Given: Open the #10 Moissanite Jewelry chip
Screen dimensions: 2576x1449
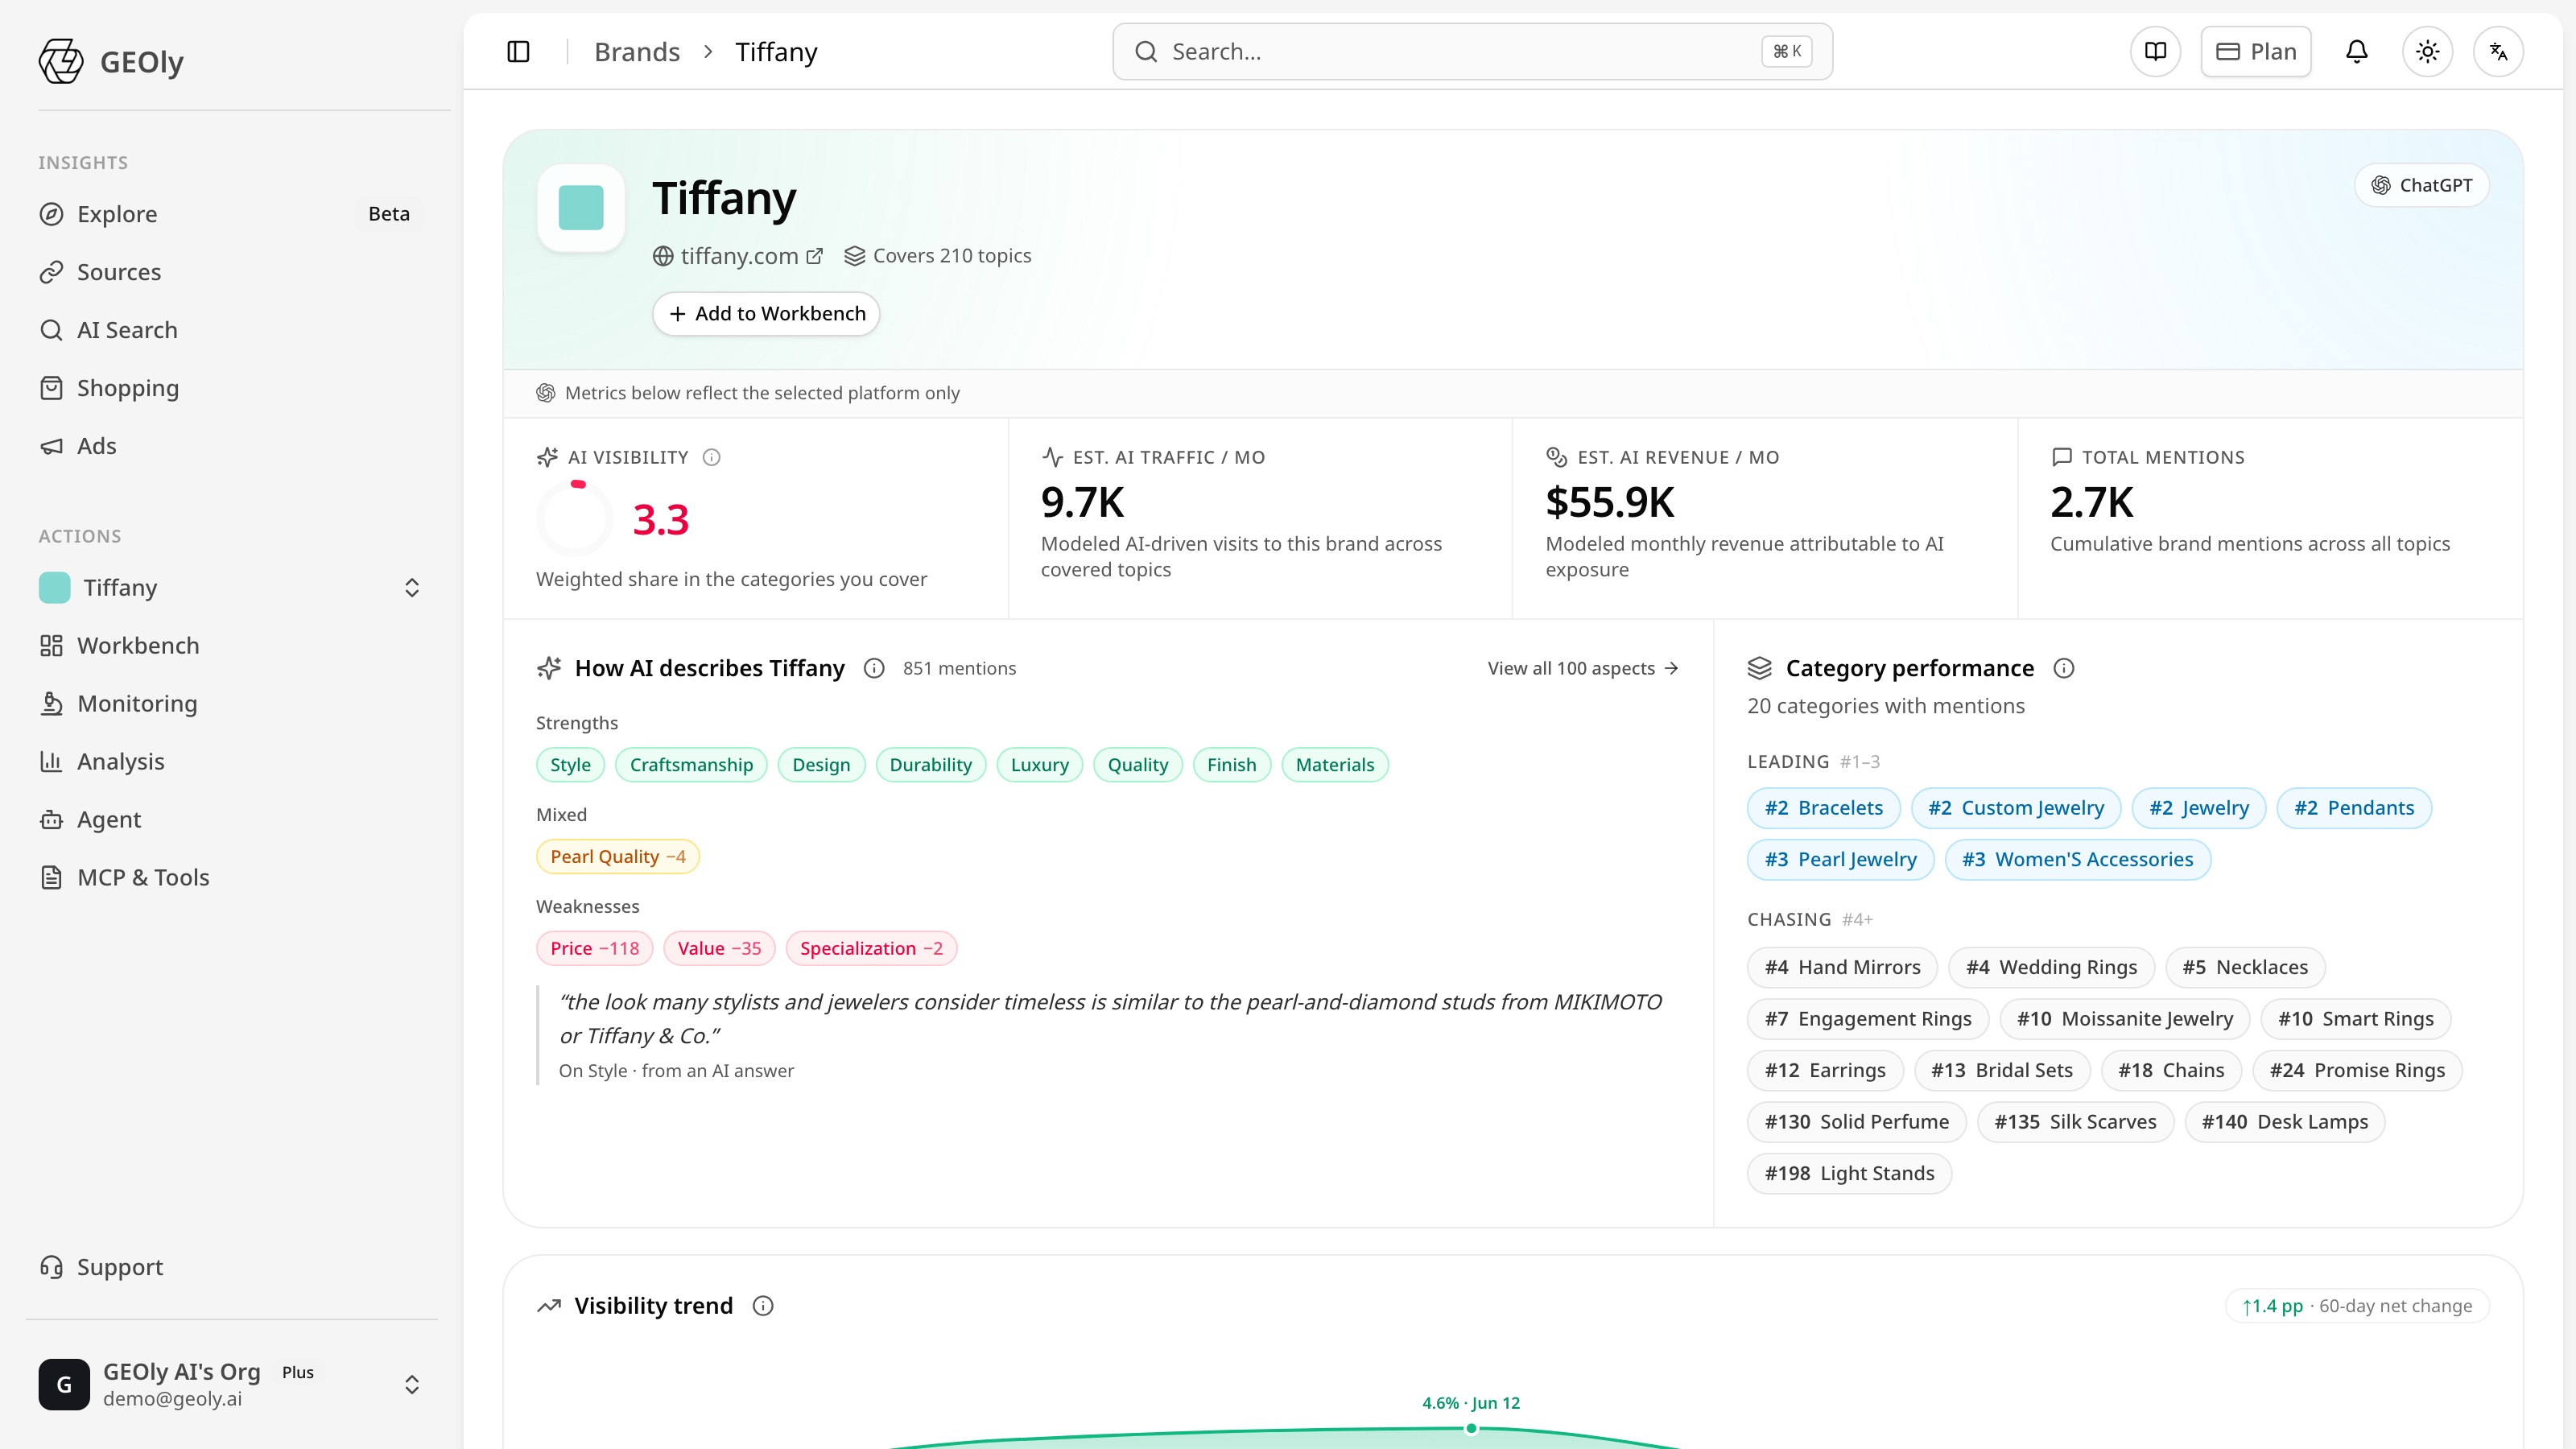Looking at the screenshot, I should coord(2125,1019).
